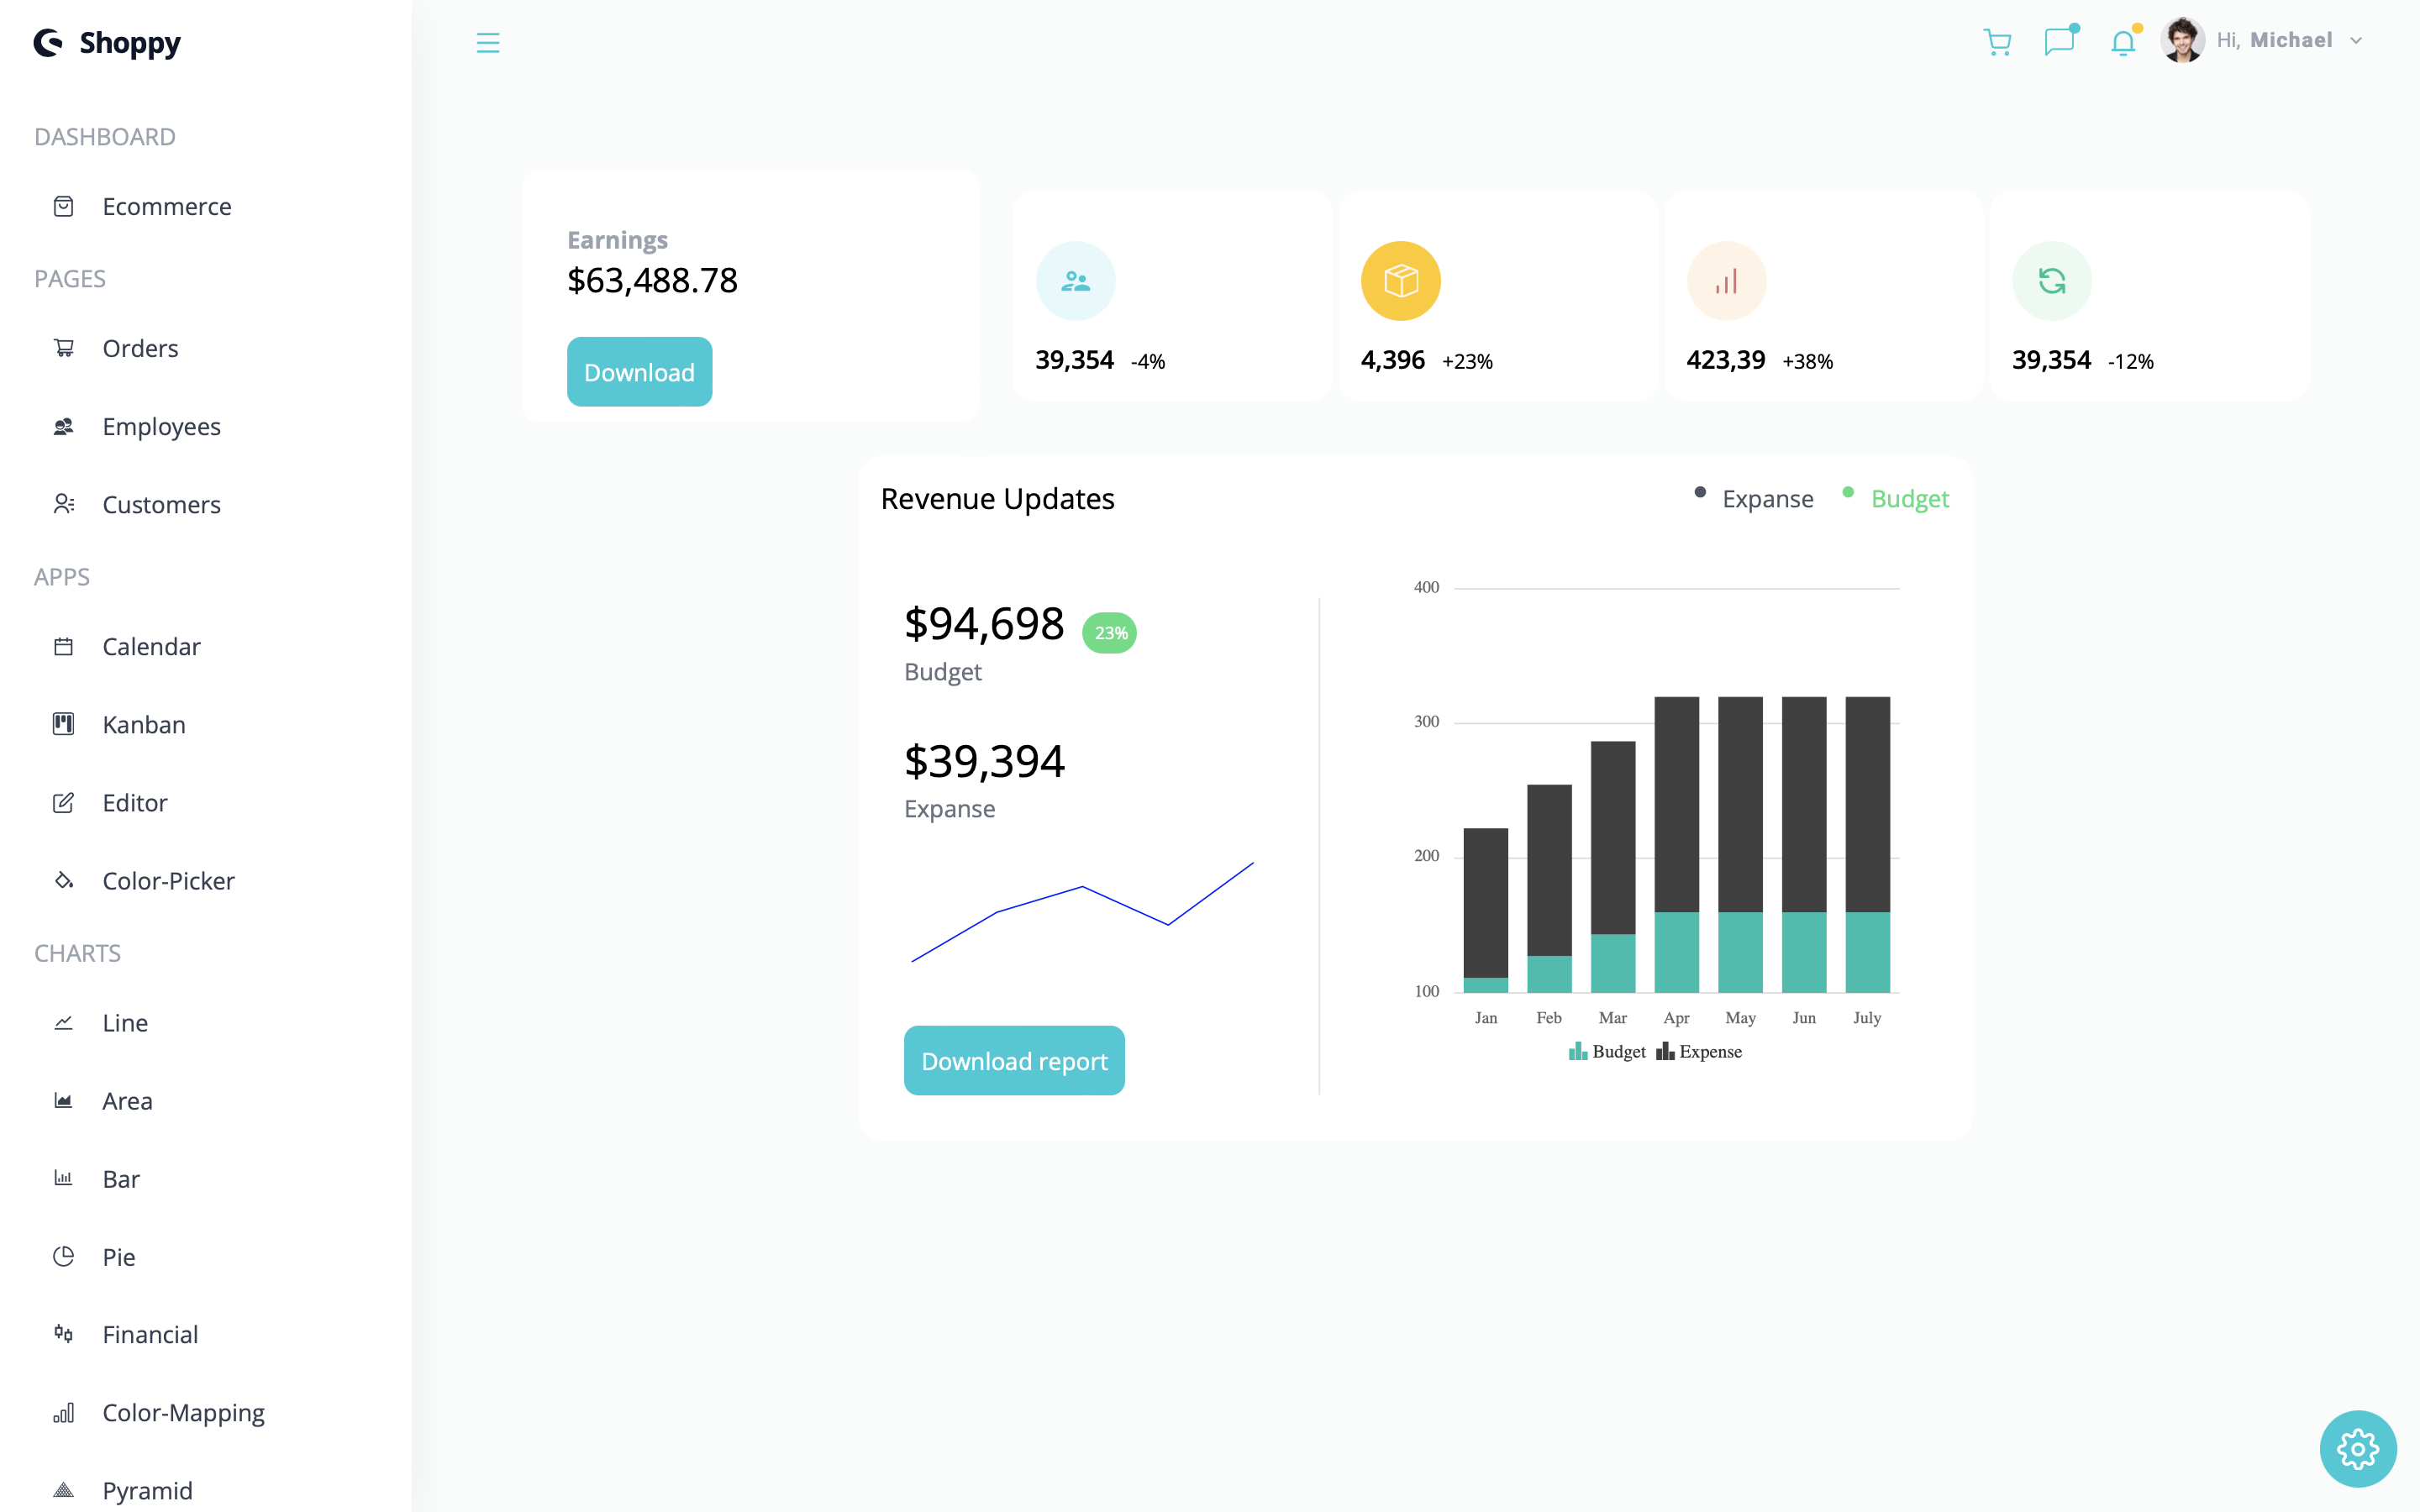This screenshot has height=1512, width=2420.
Task: Click the Editor app icon
Action: pyautogui.click(x=65, y=801)
